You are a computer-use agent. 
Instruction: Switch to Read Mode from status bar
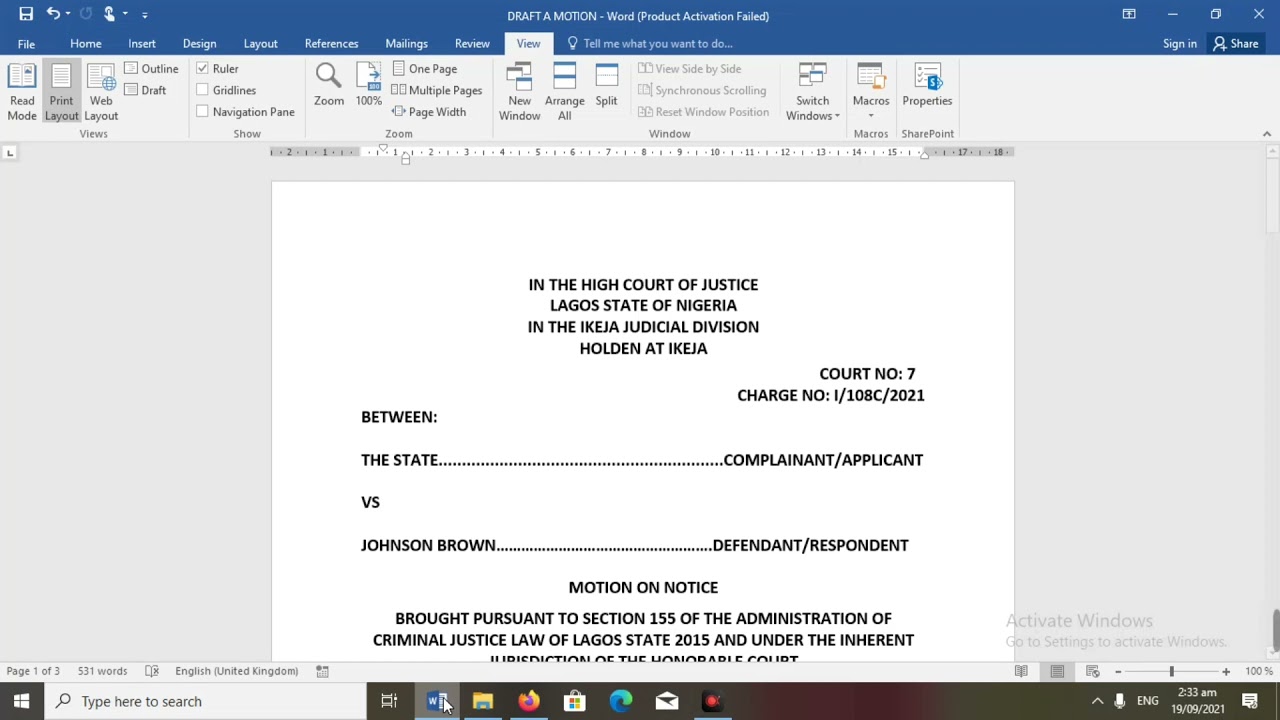click(x=1021, y=671)
